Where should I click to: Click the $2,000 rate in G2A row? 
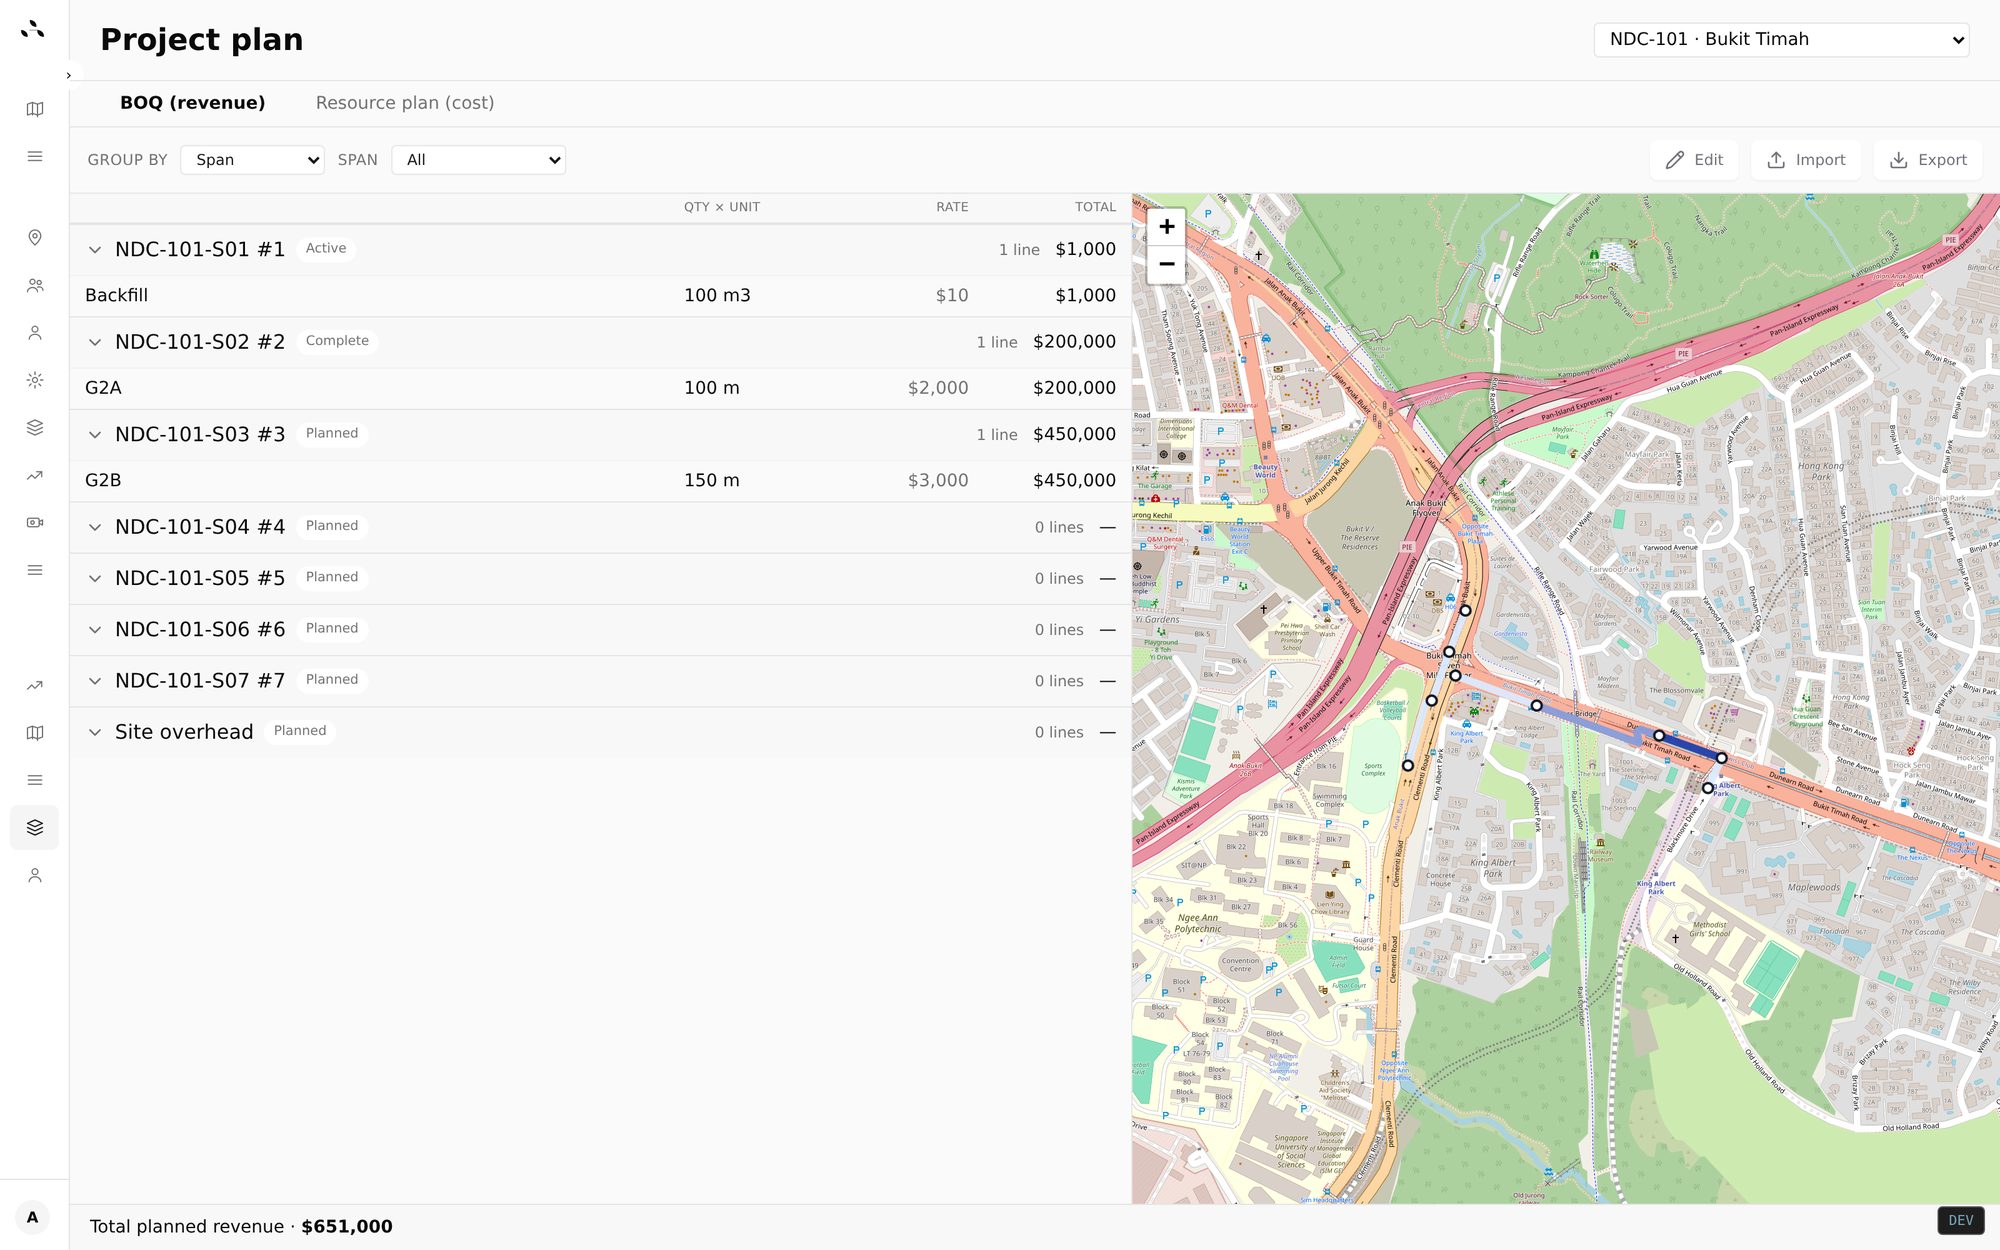click(938, 388)
